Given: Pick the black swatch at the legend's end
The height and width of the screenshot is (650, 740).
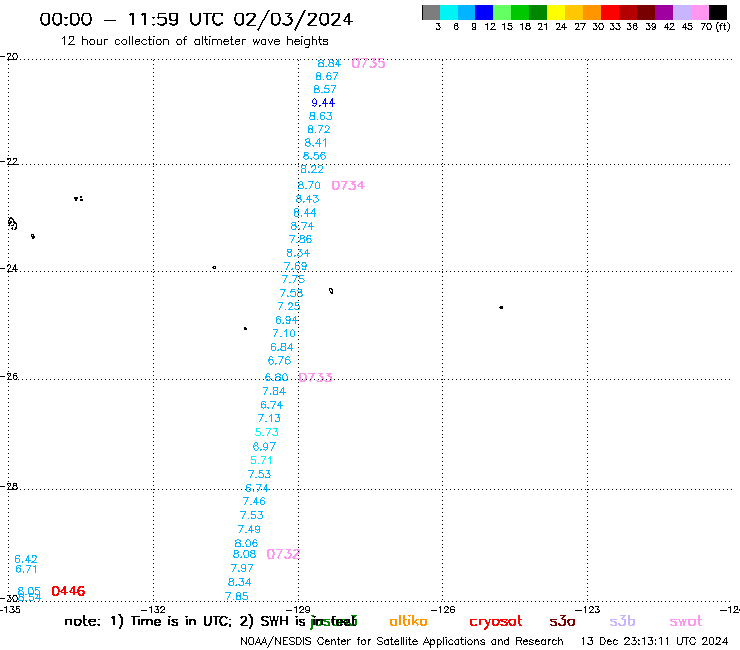Looking at the screenshot, I should point(718,12).
